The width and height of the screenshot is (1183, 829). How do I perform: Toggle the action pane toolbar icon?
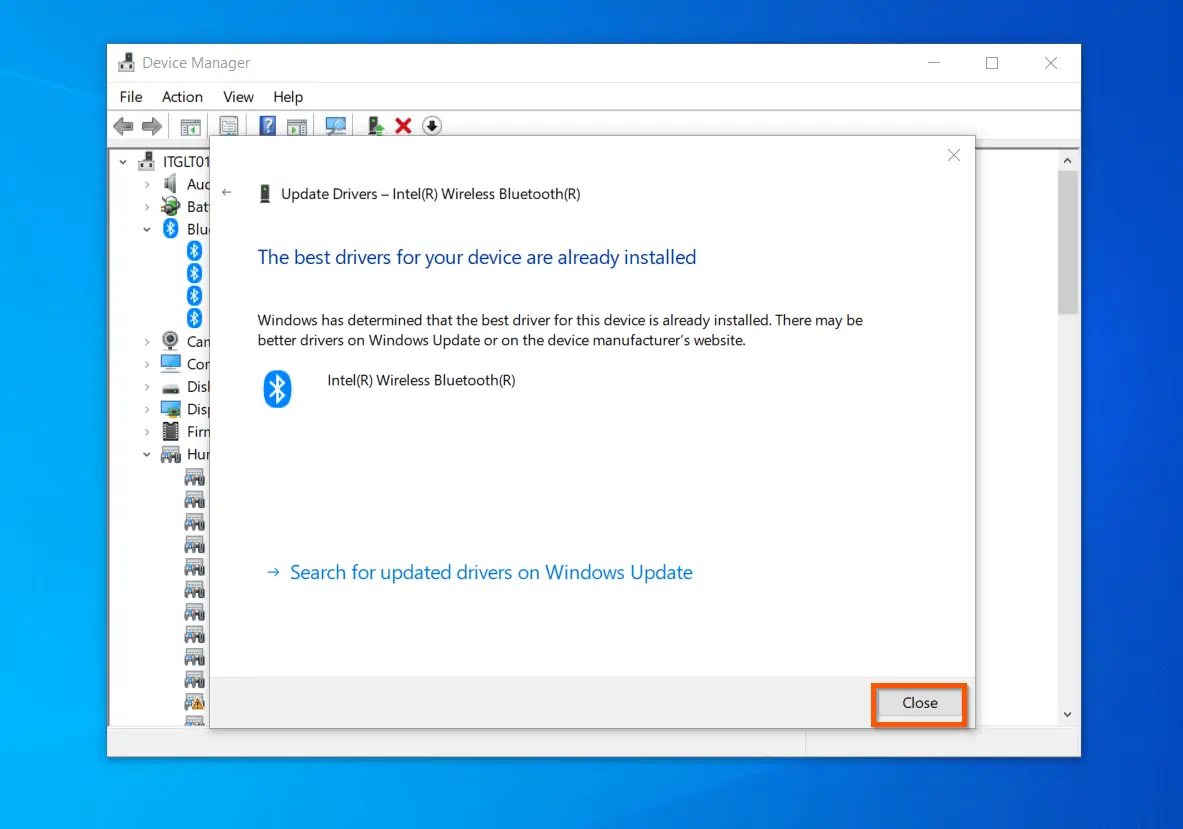297,127
